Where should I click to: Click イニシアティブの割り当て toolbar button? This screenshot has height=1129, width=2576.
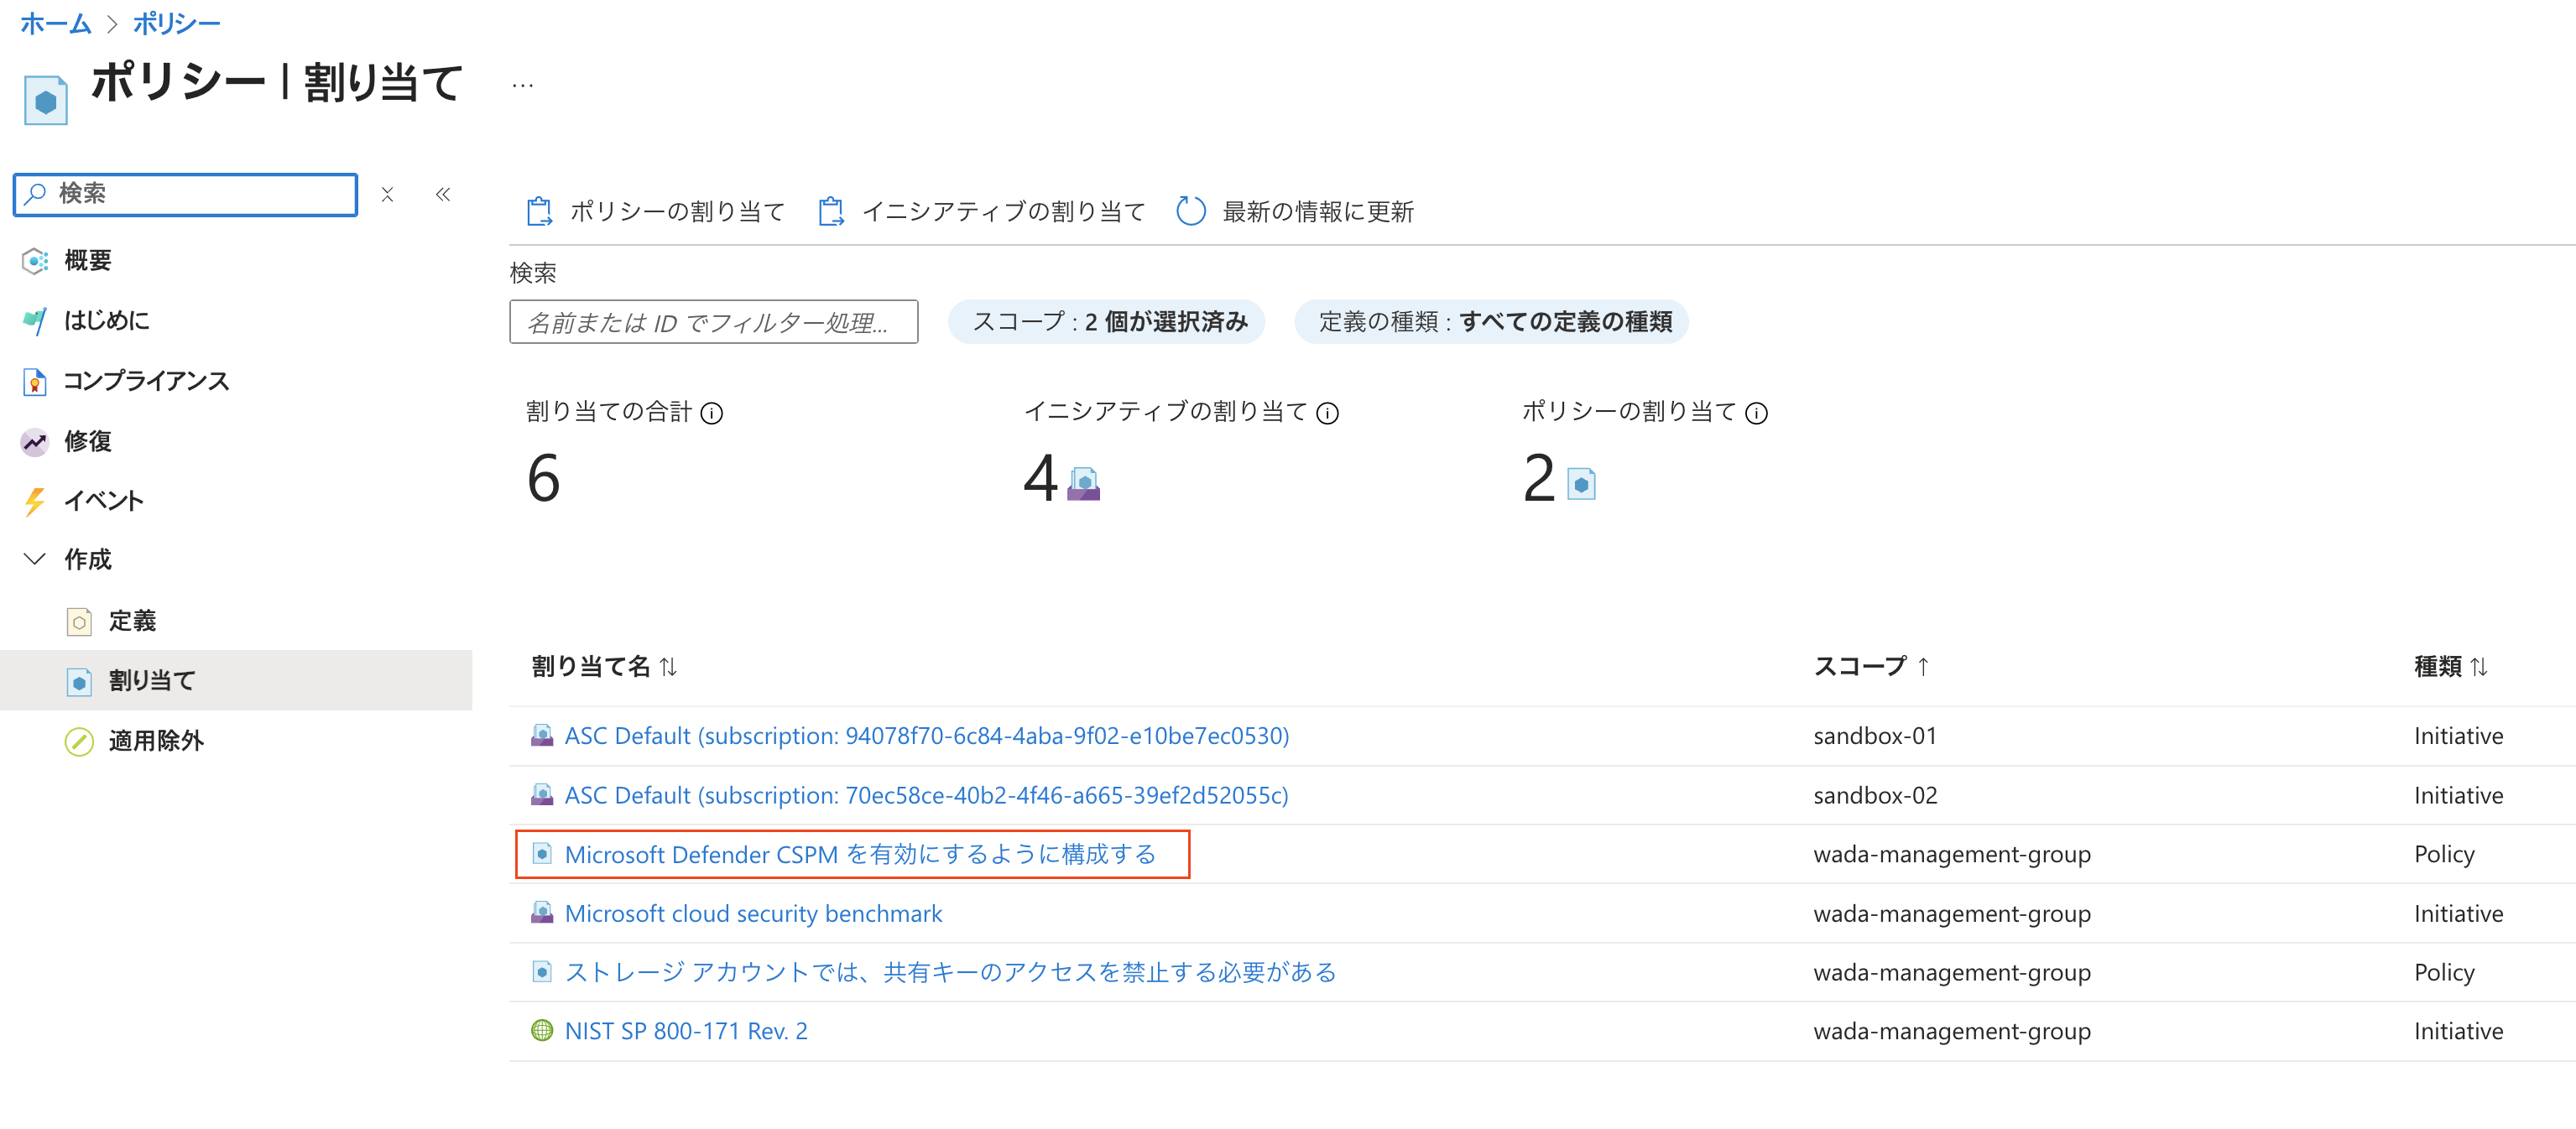pyautogui.click(x=981, y=211)
